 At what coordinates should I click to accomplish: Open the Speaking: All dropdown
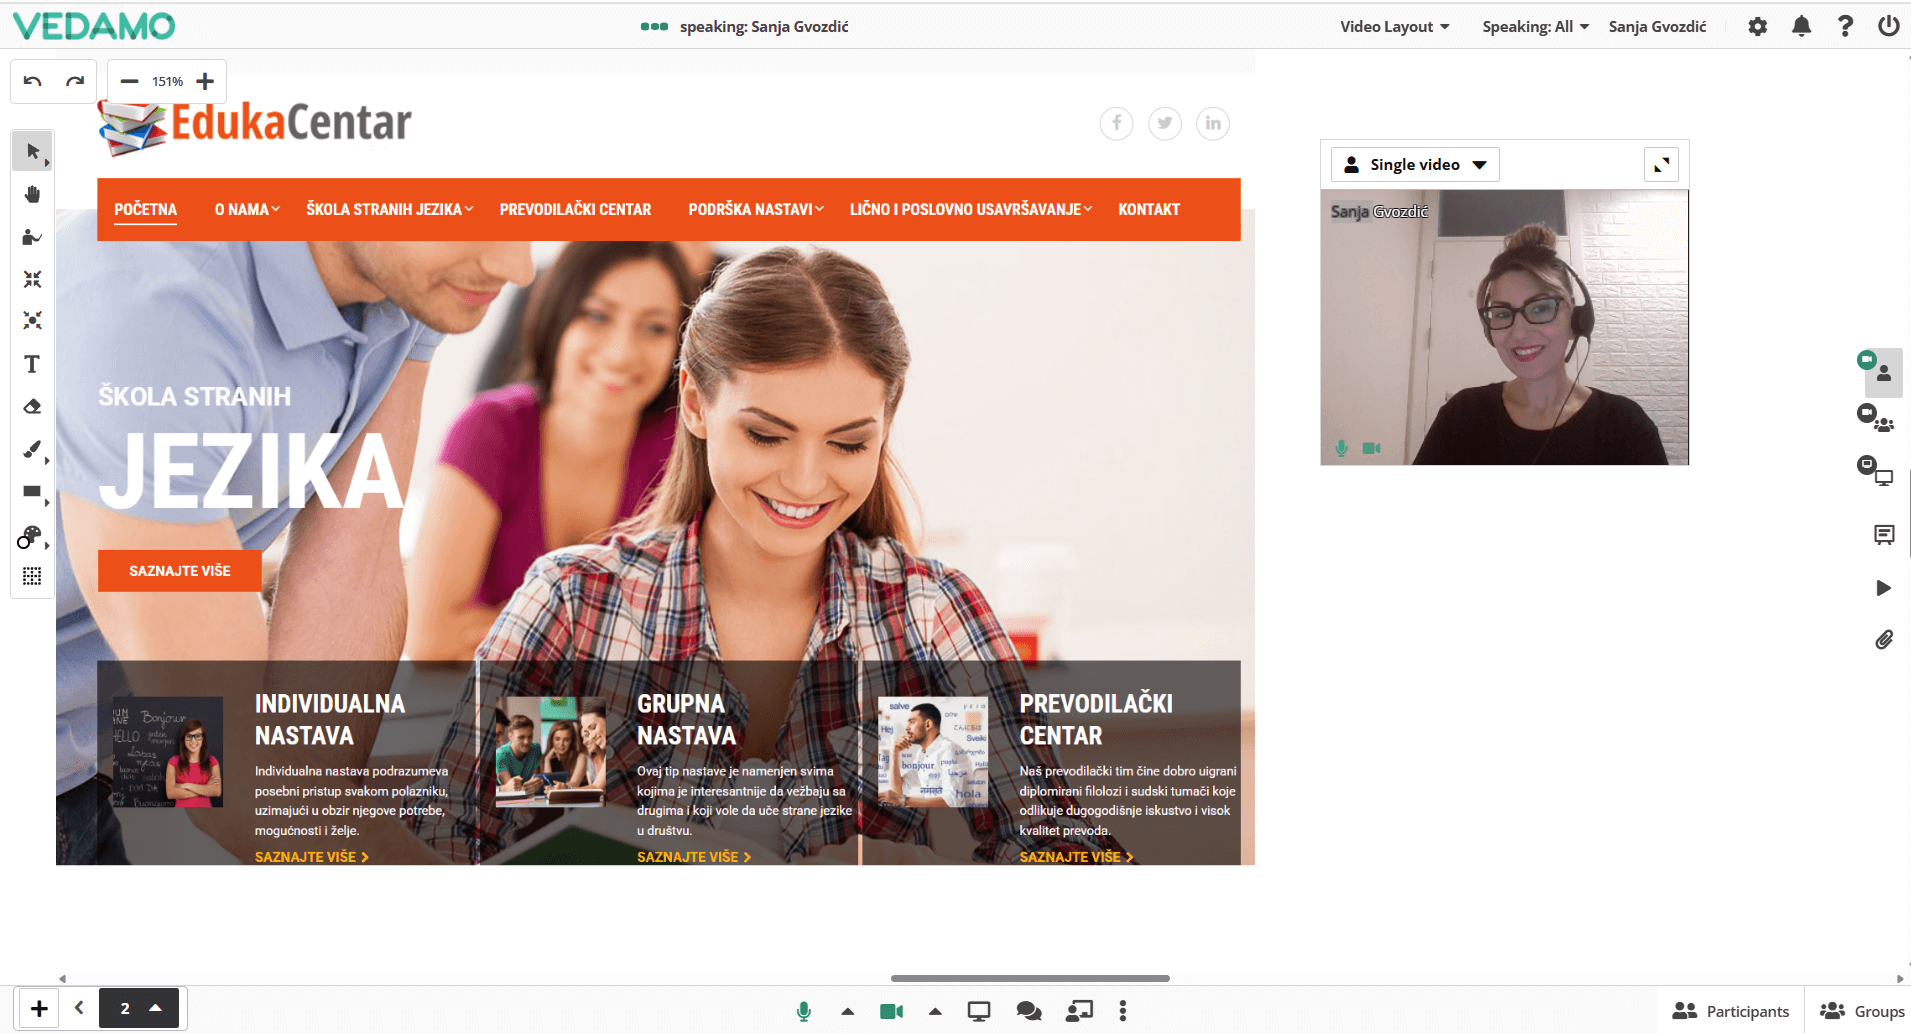pyautogui.click(x=1535, y=26)
